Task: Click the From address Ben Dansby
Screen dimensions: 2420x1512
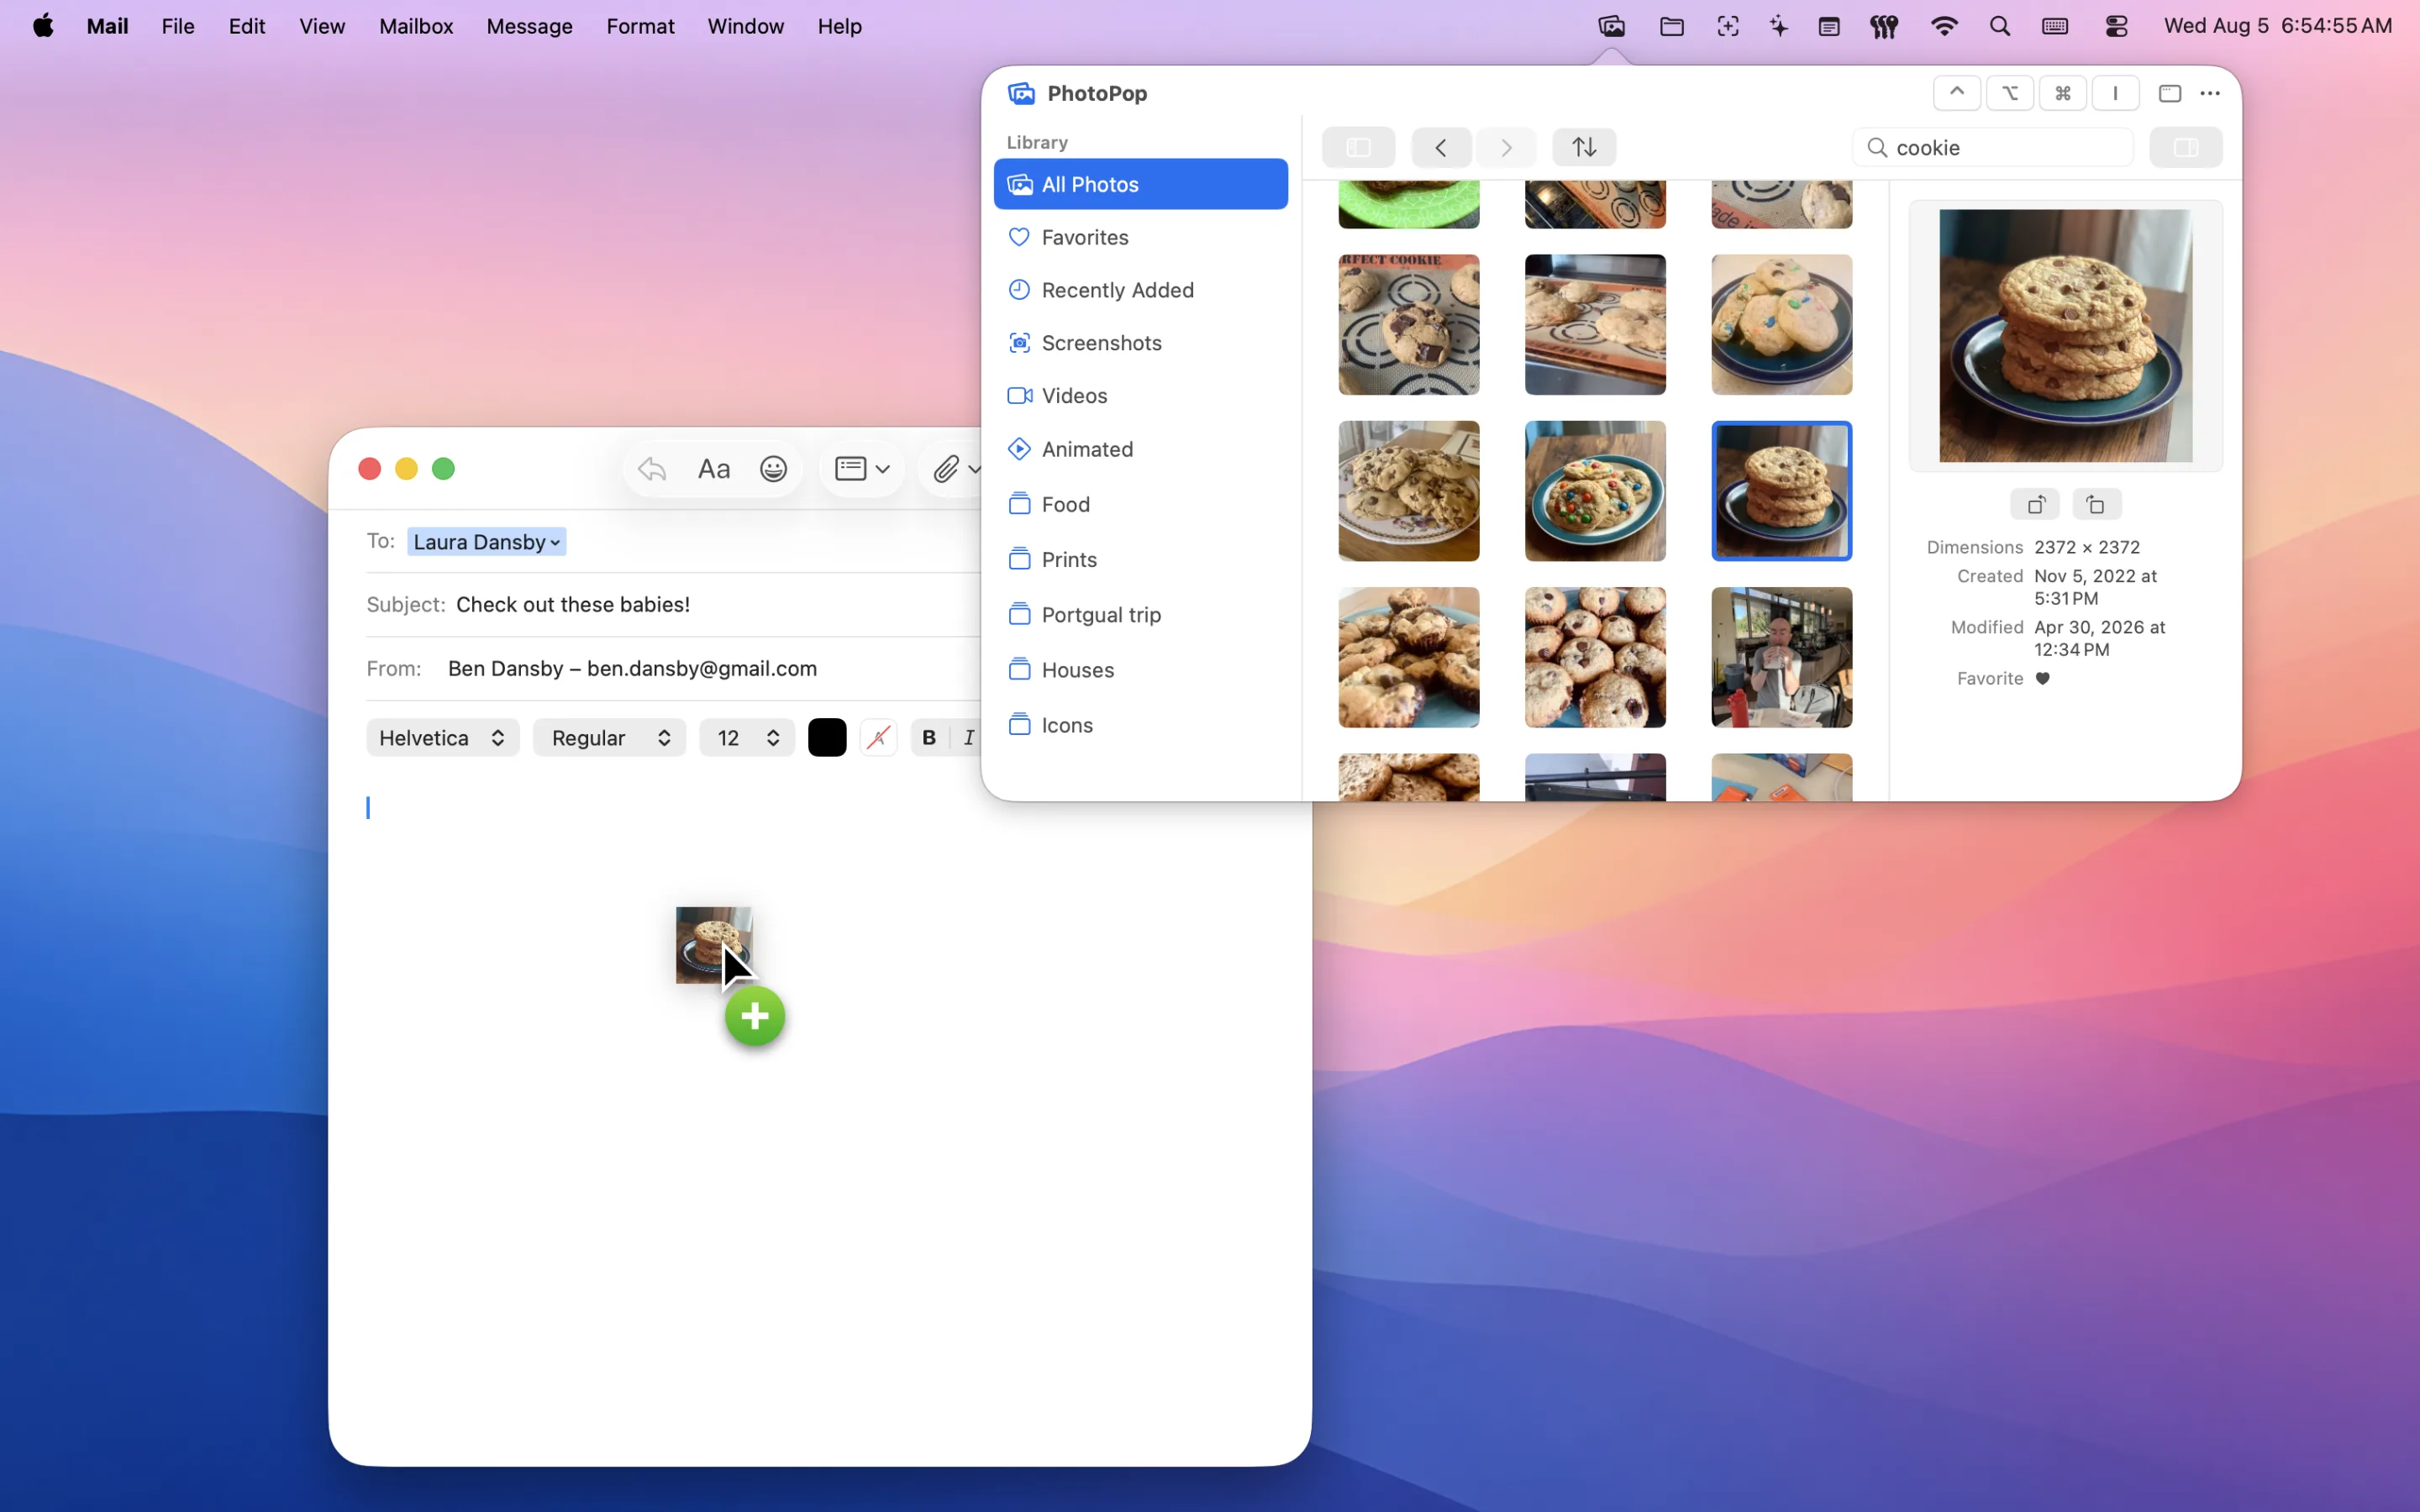Action: 632,668
